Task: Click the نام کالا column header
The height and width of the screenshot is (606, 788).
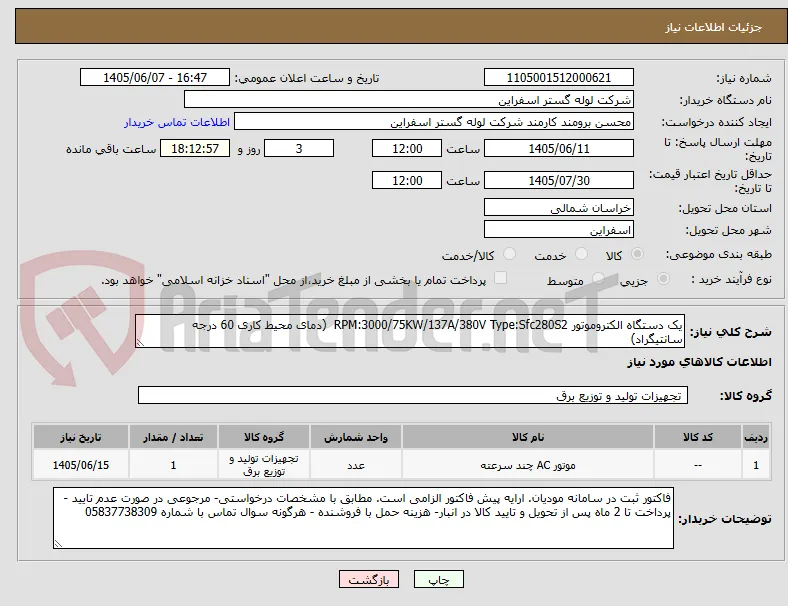Action: pos(528,437)
